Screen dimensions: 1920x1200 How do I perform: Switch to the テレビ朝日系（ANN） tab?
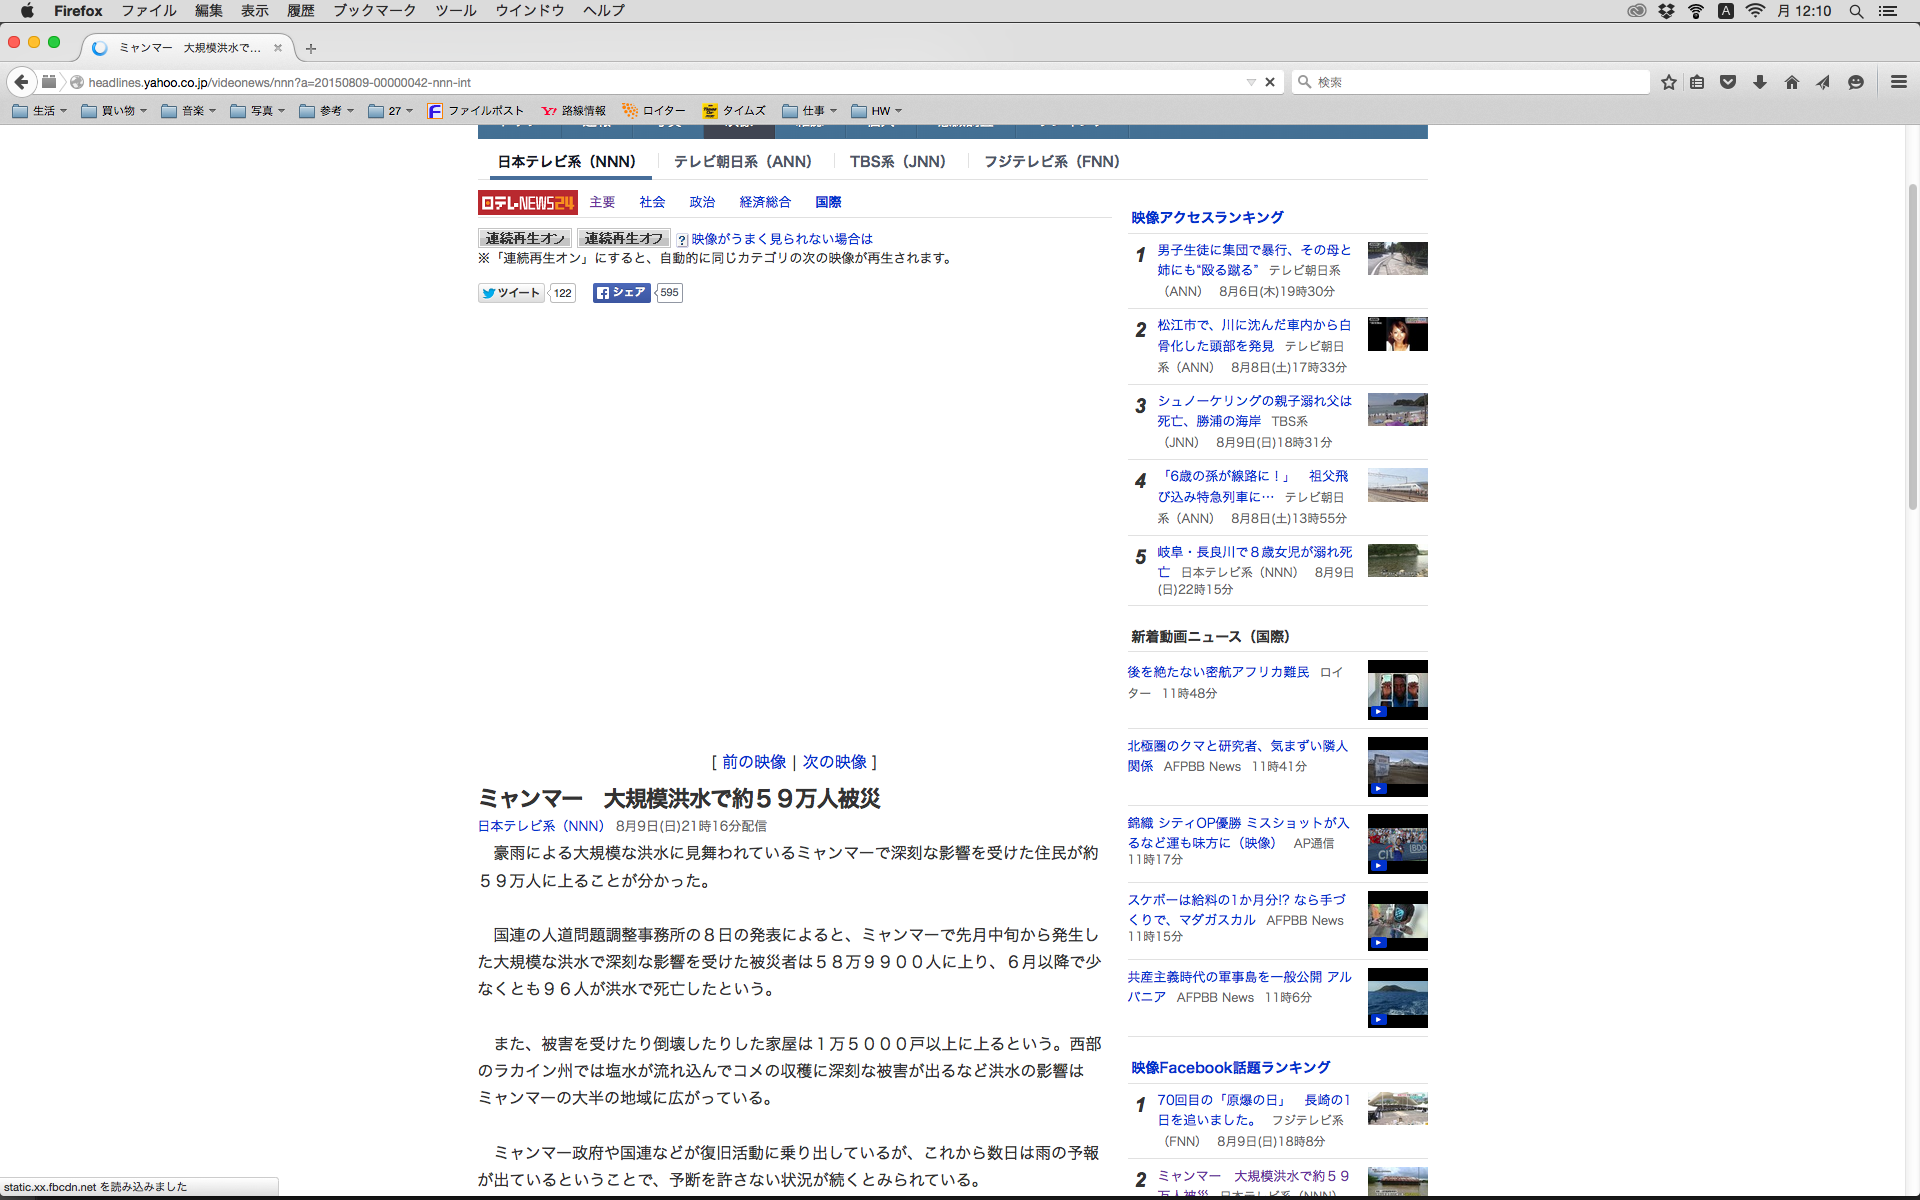[742, 161]
